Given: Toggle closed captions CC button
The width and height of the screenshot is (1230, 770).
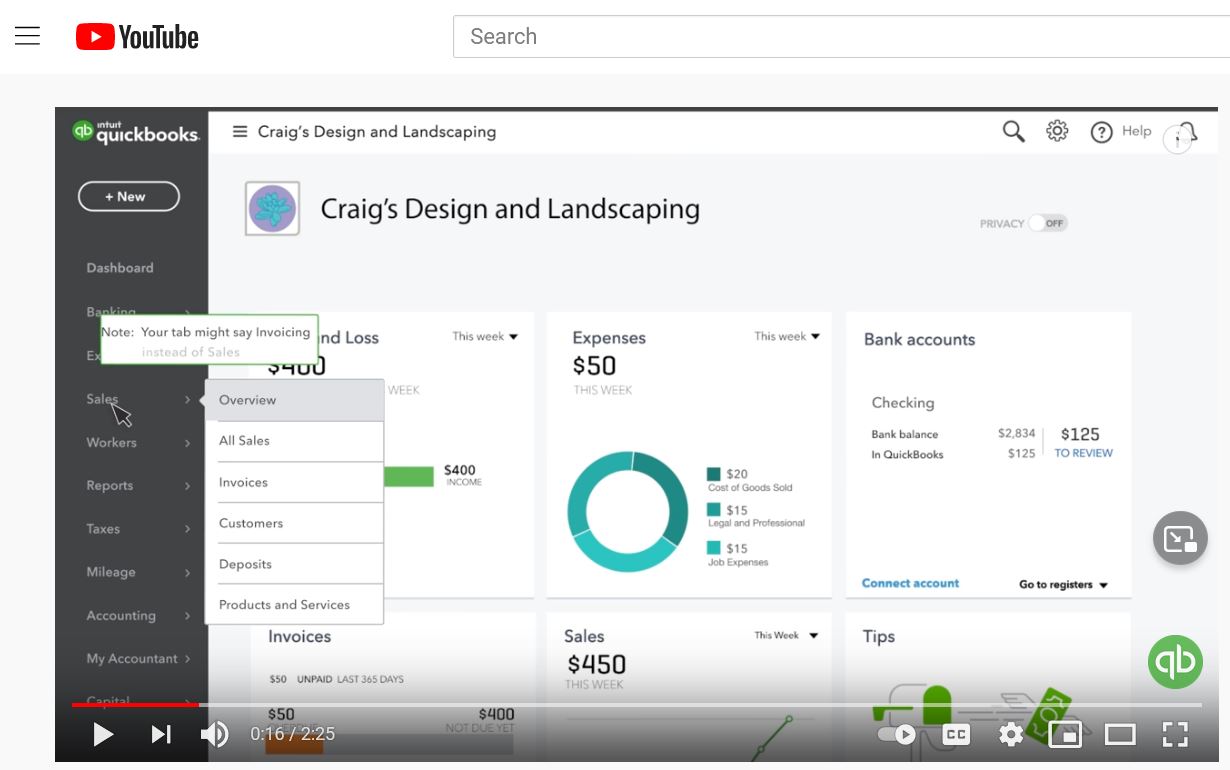Looking at the screenshot, I should click(956, 735).
